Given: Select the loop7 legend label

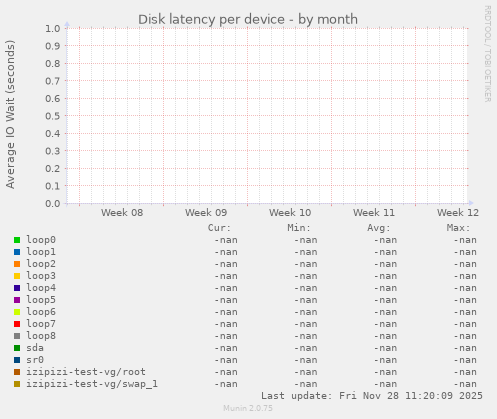Looking at the screenshot, I should [41, 324].
